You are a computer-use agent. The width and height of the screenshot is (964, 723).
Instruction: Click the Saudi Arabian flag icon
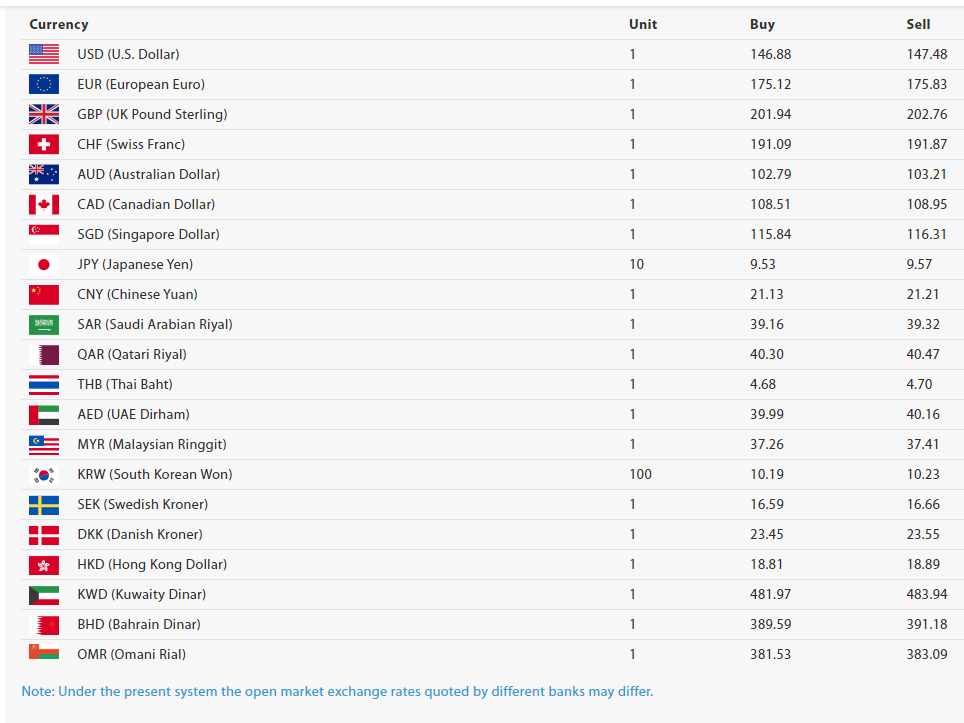pos(44,324)
